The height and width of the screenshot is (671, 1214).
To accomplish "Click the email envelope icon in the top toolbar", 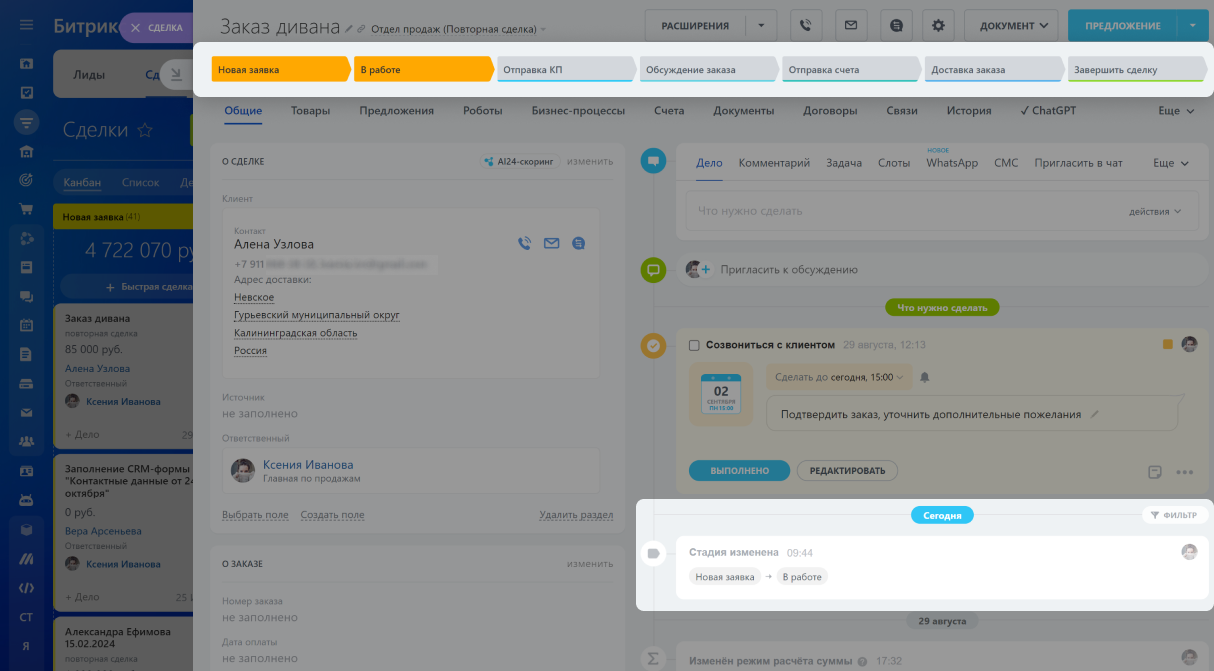I will click(x=850, y=25).
